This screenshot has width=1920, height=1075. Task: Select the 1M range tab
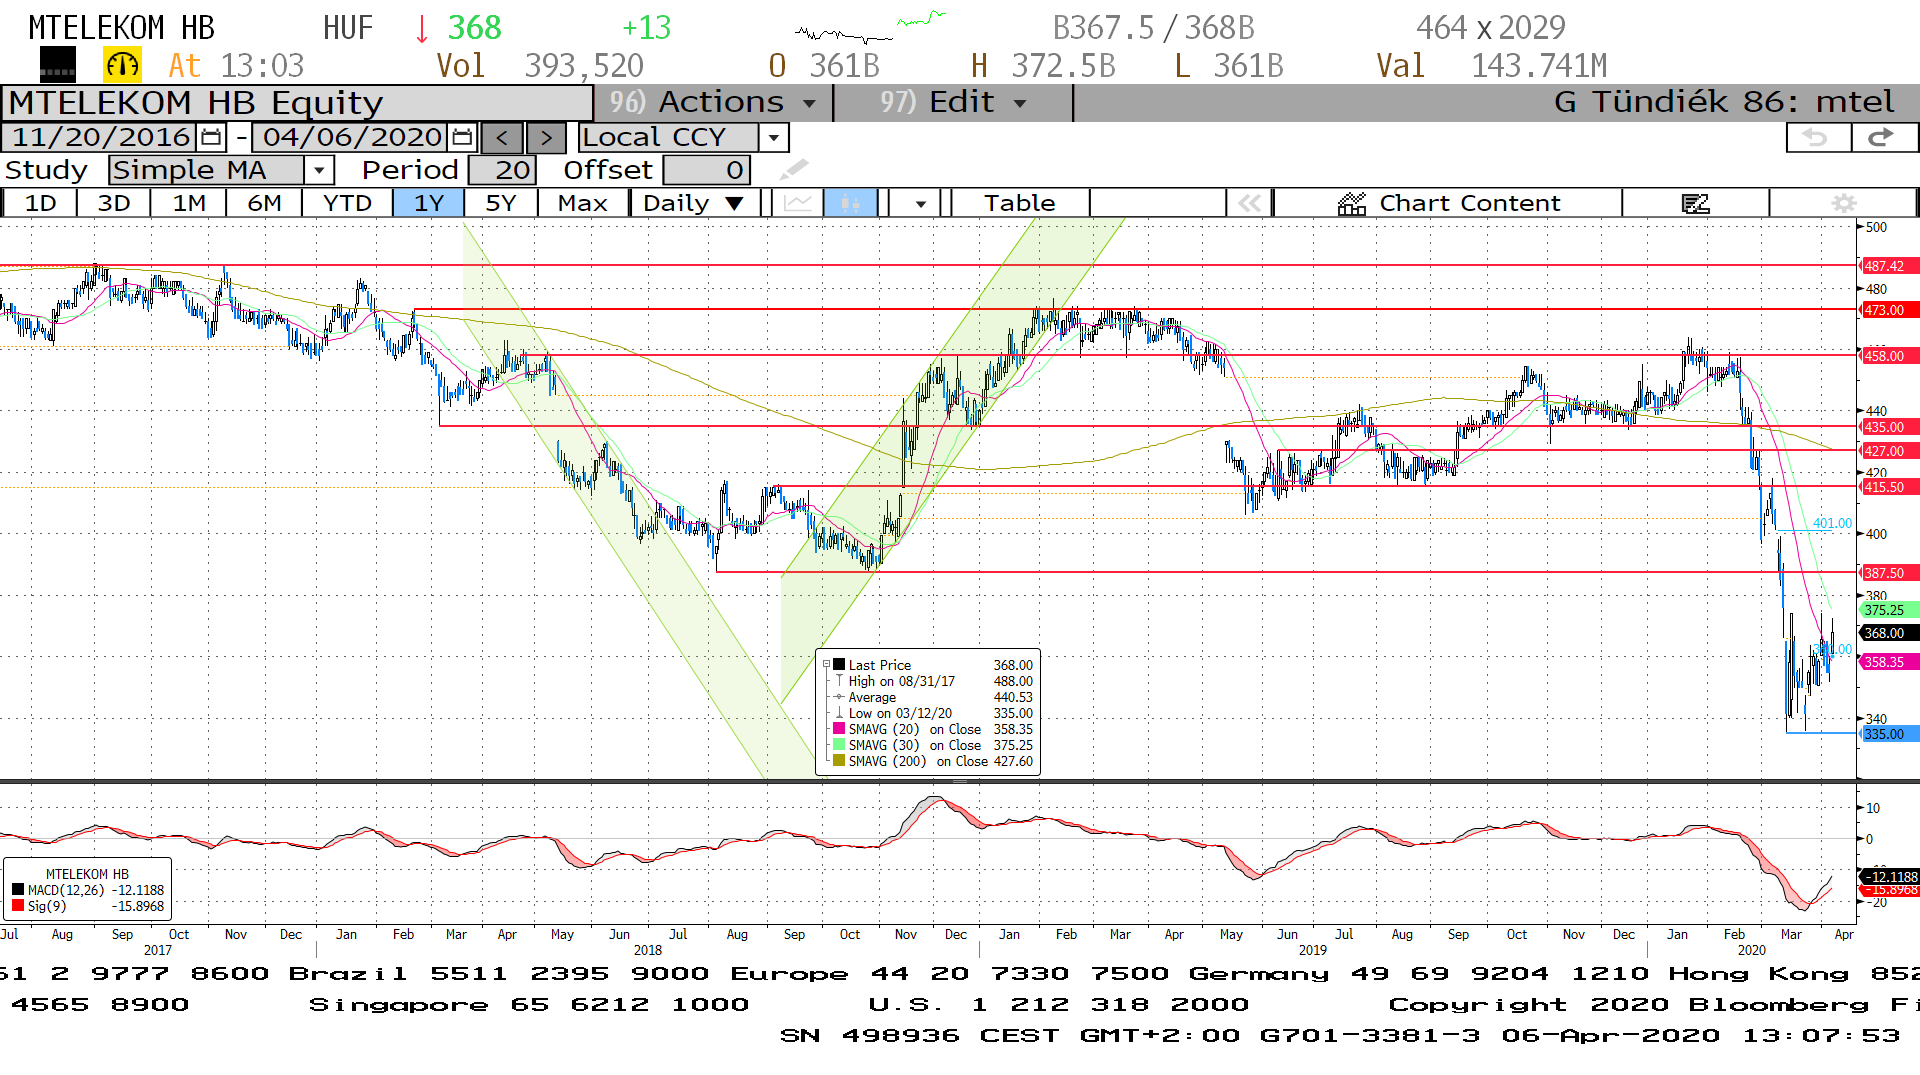pyautogui.click(x=189, y=203)
